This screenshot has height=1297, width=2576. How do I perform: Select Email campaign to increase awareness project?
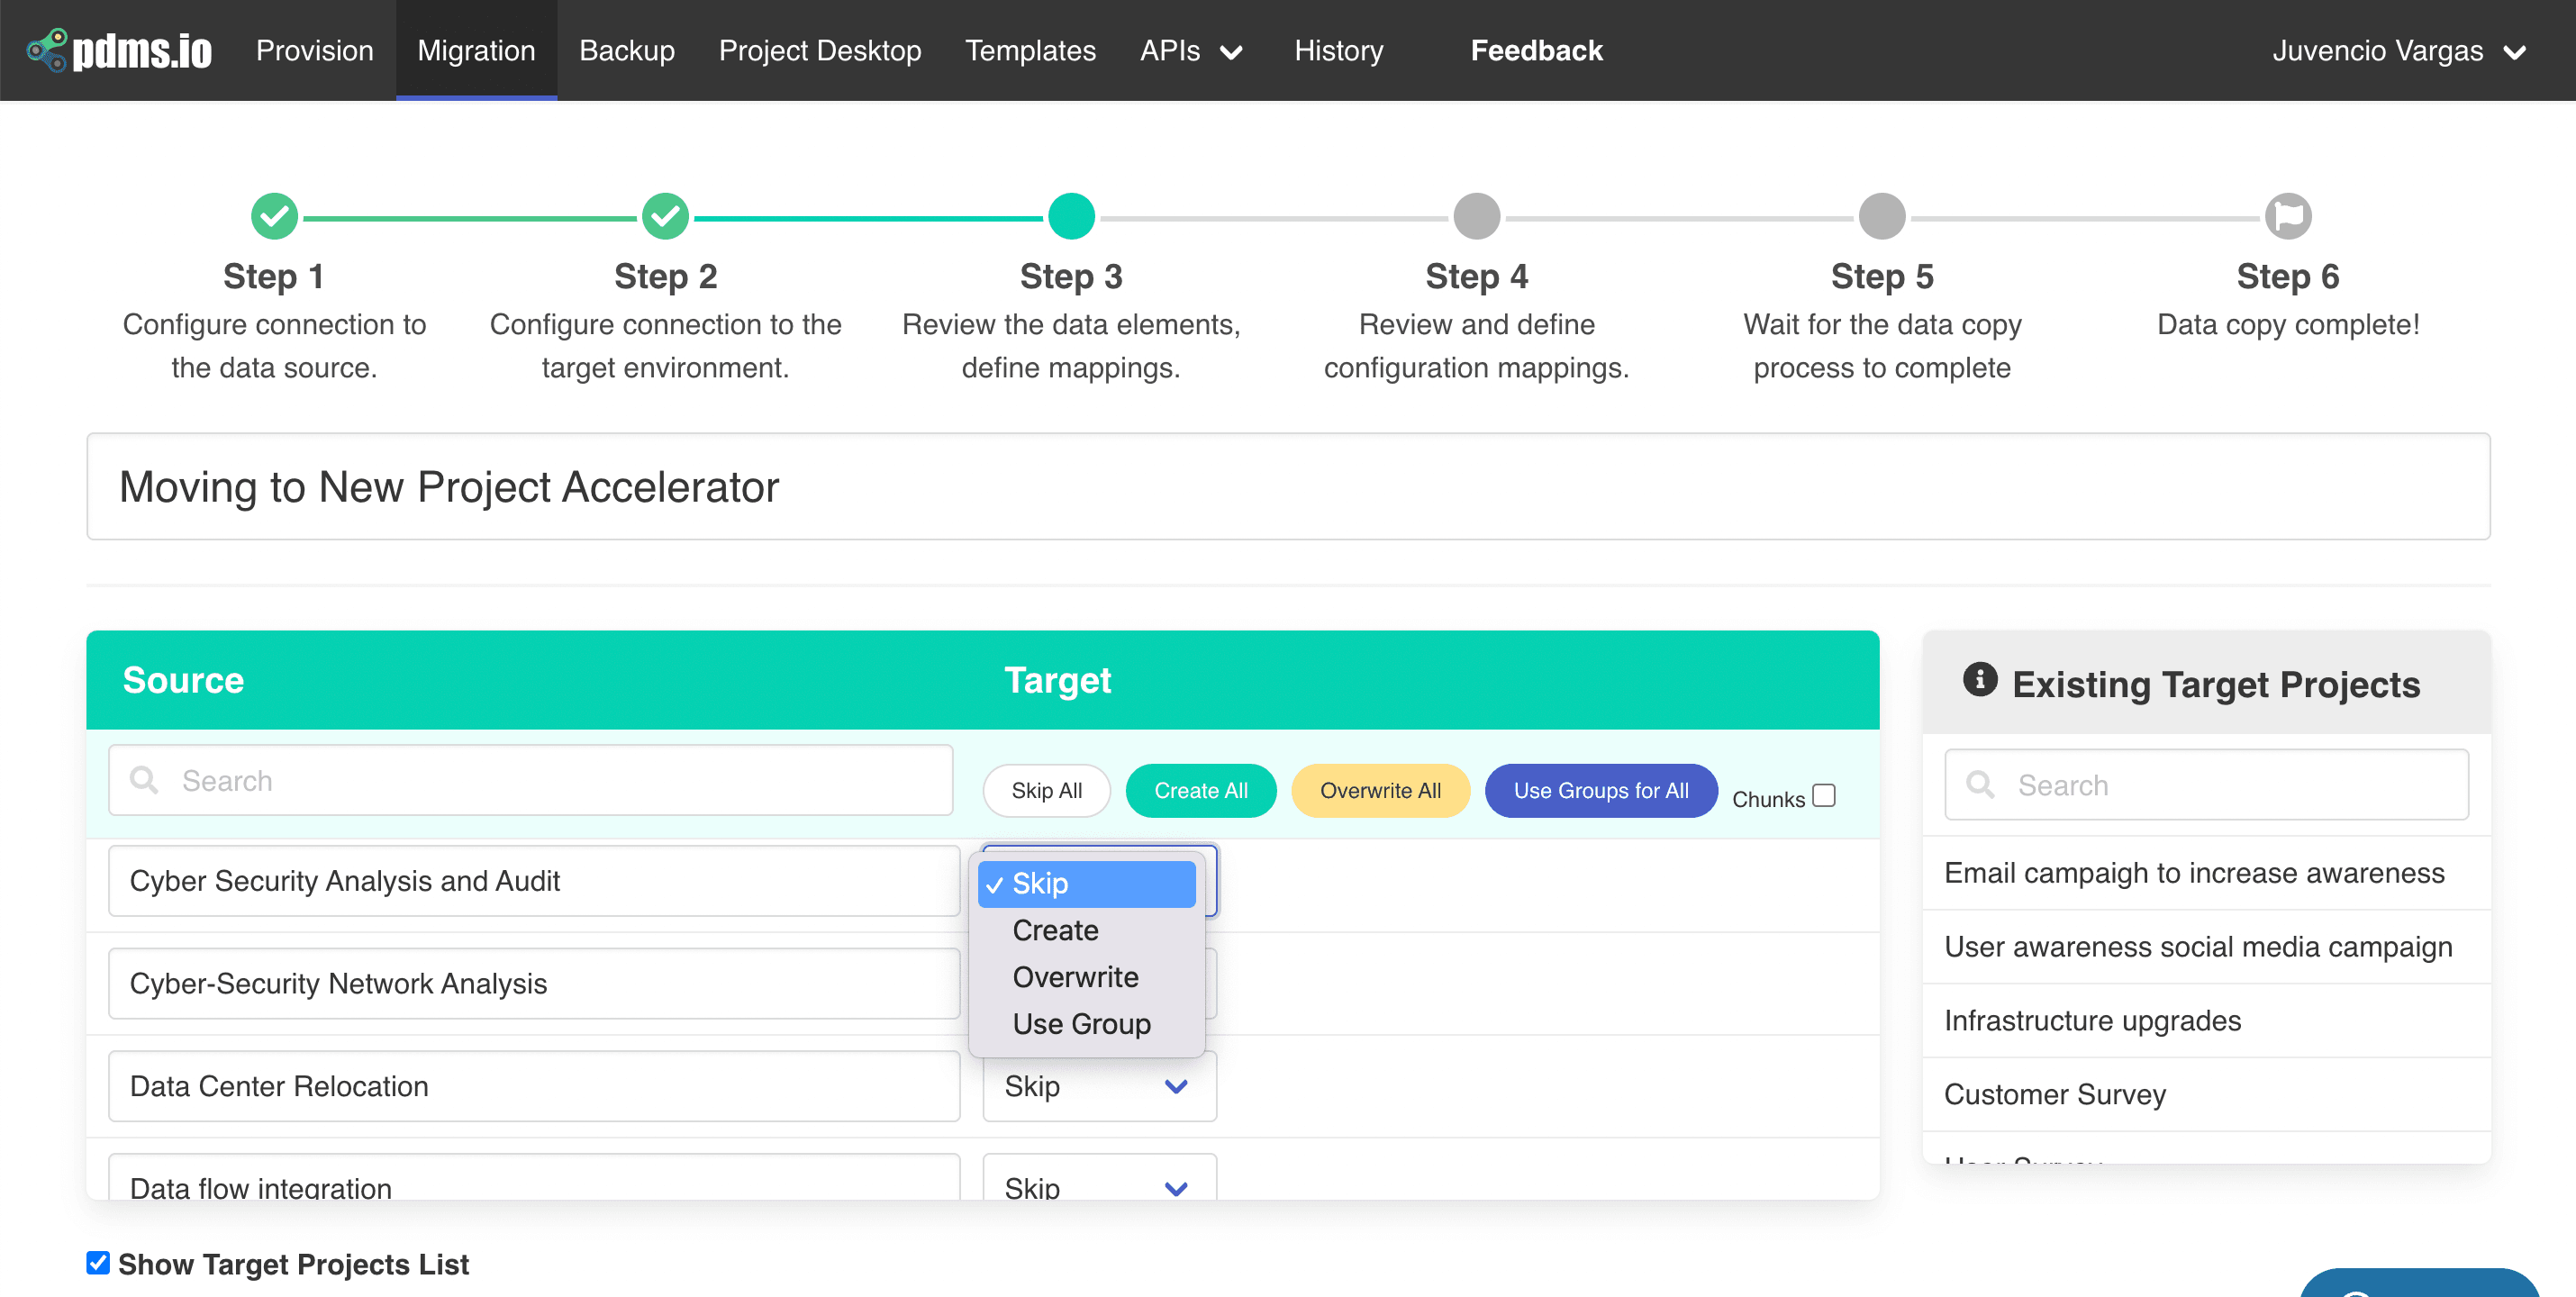point(2206,873)
